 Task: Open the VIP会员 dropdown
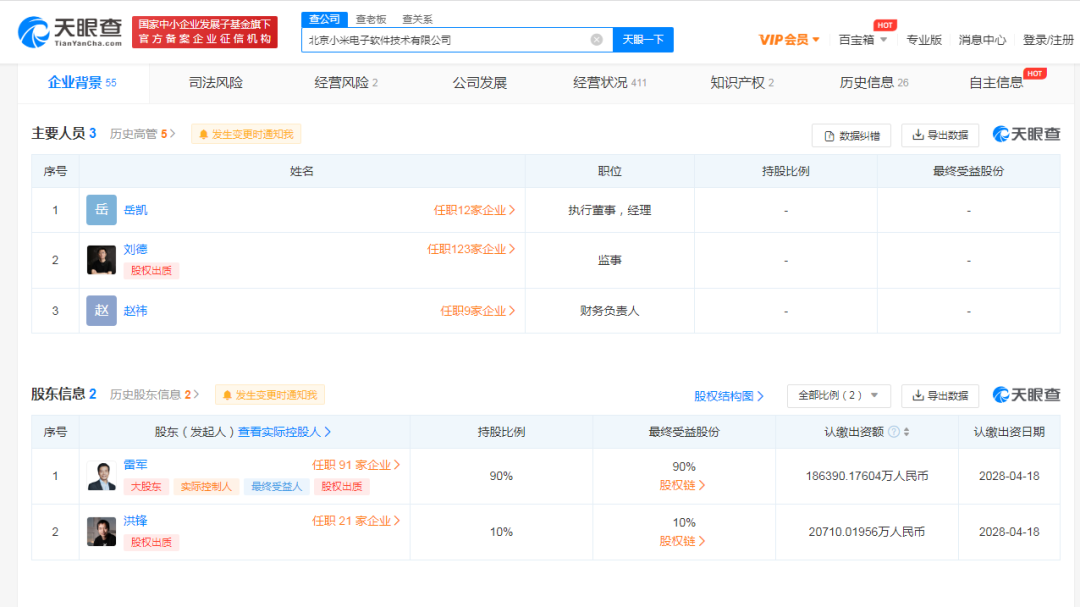coord(789,40)
